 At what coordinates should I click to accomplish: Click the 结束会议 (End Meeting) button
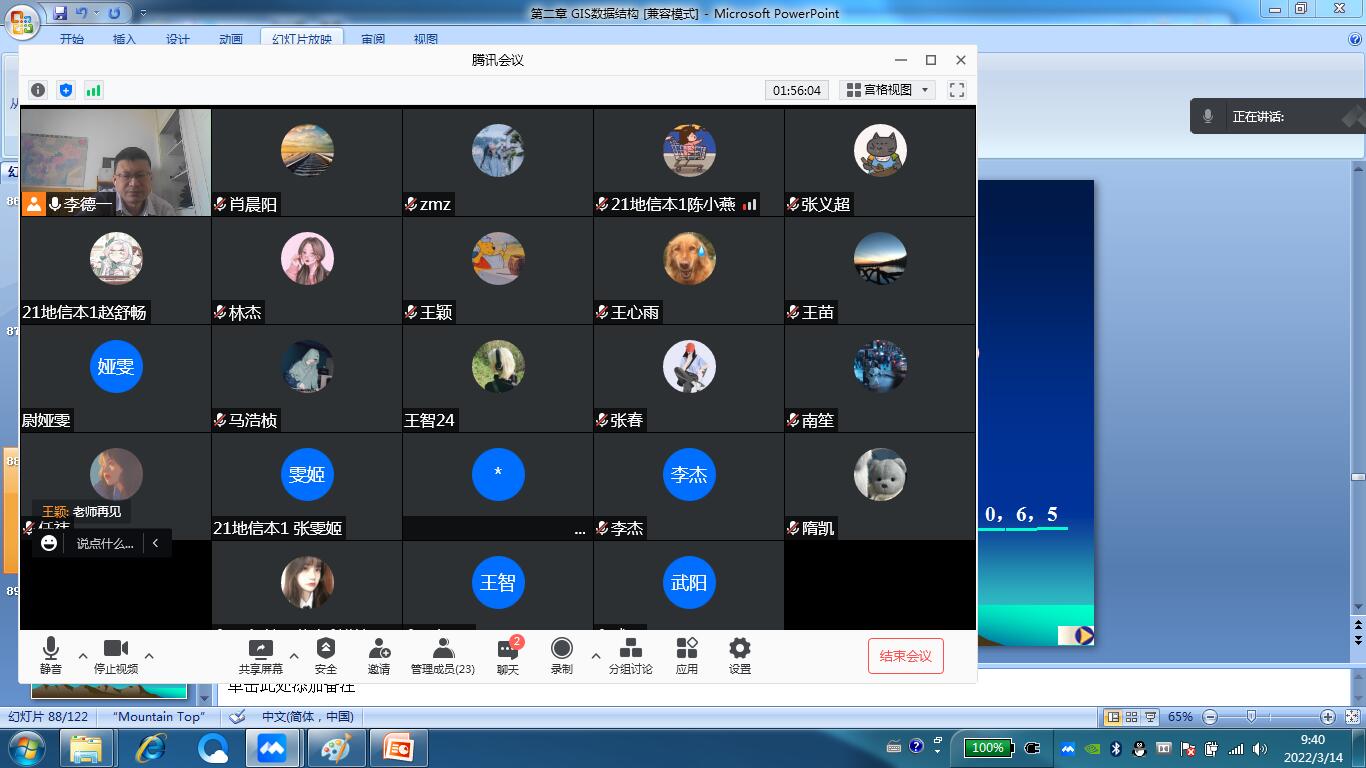click(x=905, y=656)
